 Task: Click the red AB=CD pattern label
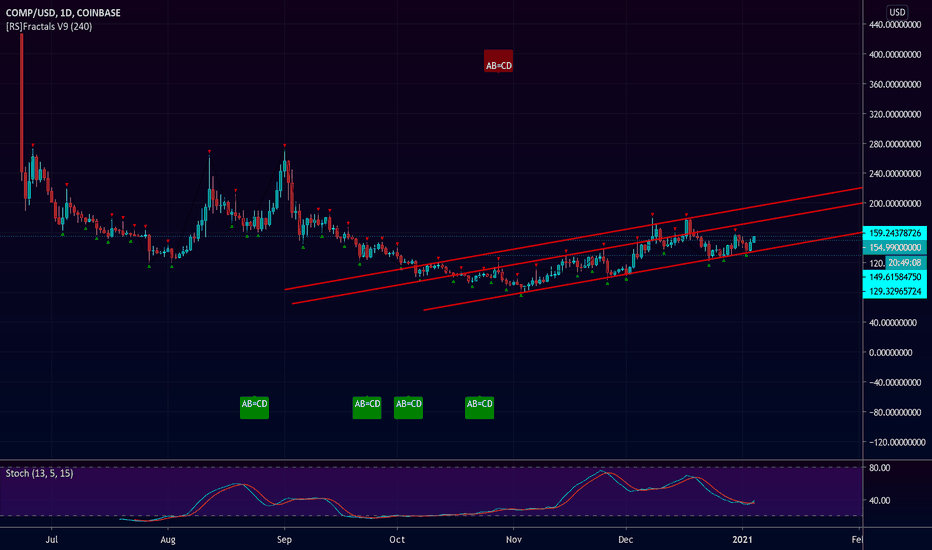(499, 62)
